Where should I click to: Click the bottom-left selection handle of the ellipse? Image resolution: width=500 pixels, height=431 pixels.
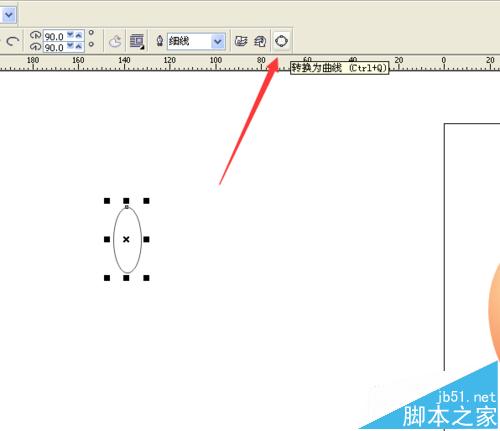[x=107, y=278]
